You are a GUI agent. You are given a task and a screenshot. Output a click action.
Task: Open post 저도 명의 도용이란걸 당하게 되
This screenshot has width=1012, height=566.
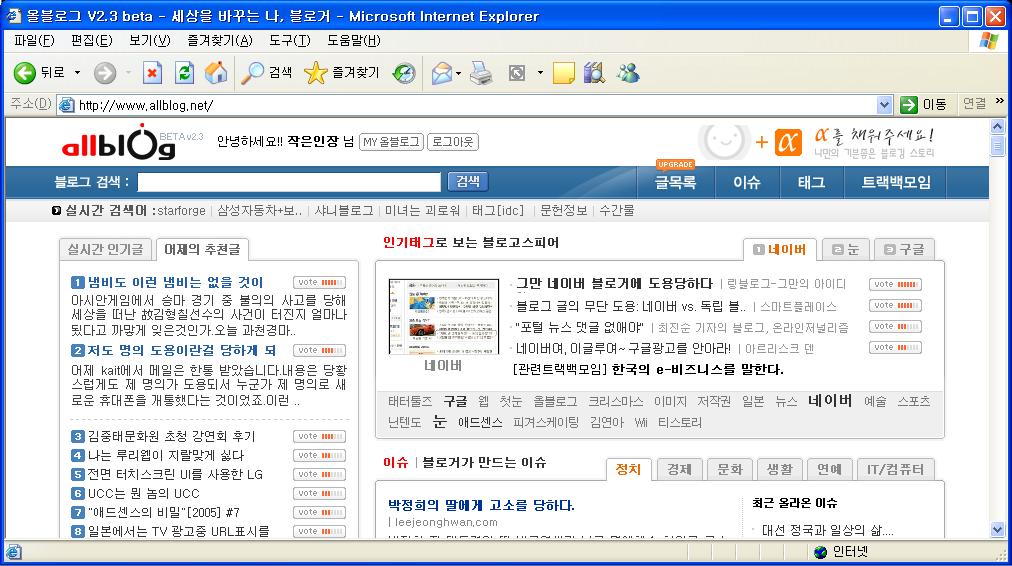181,350
